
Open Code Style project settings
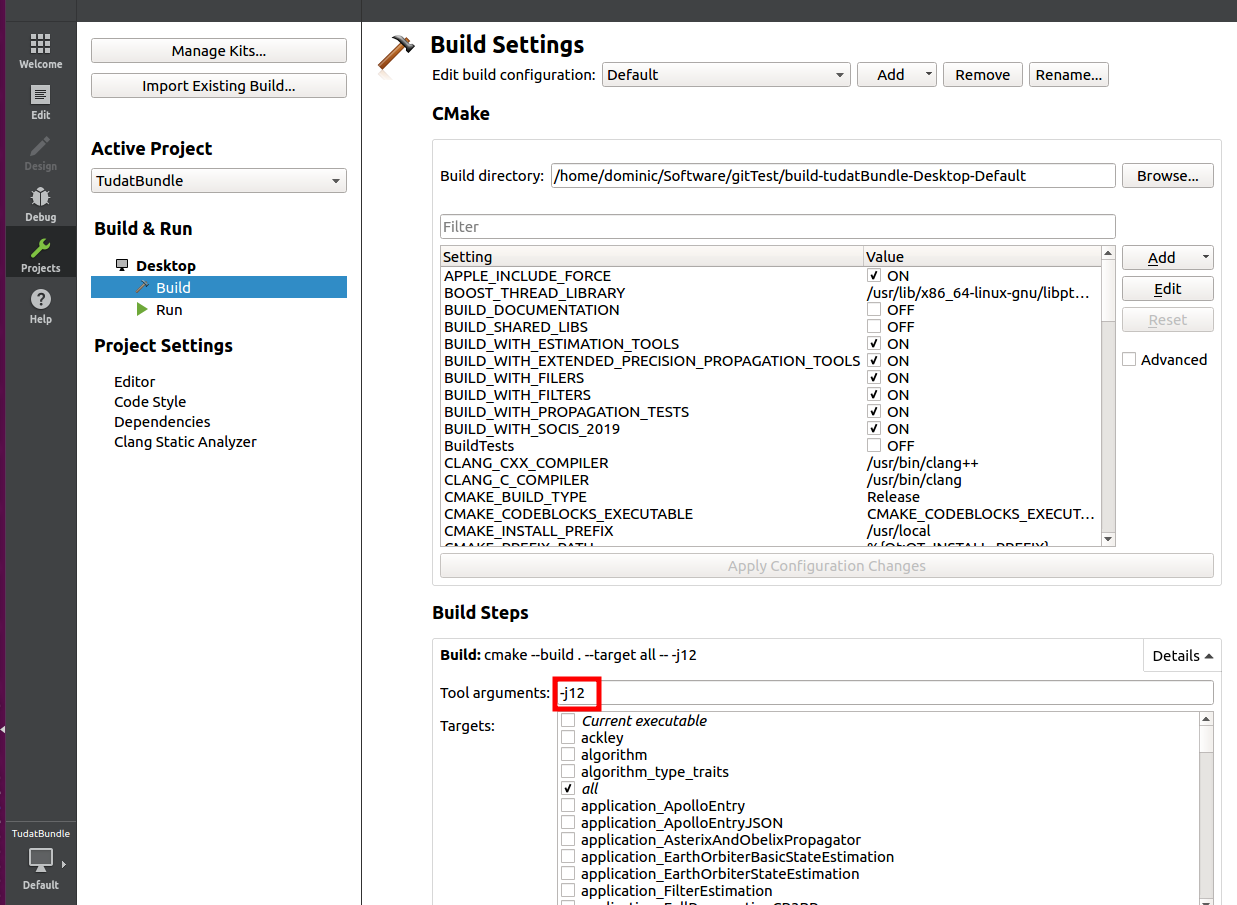pos(150,402)
